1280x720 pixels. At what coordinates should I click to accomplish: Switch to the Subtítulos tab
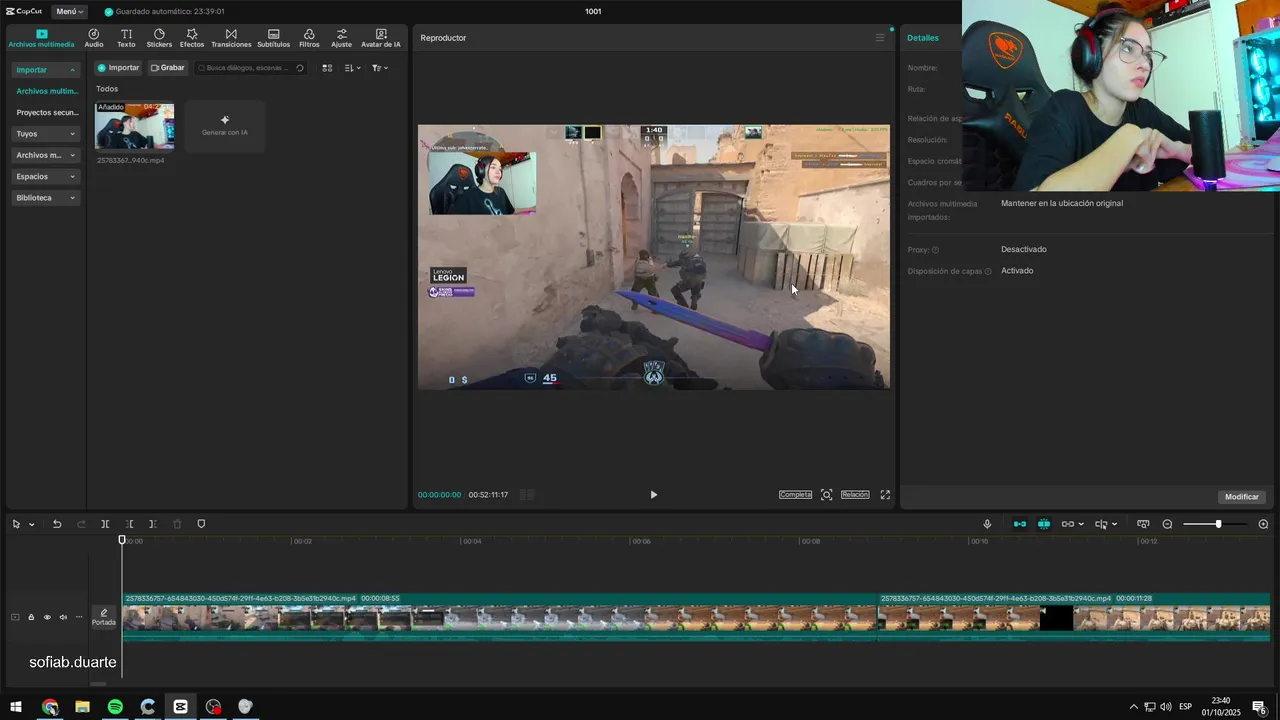click(273, 38)
